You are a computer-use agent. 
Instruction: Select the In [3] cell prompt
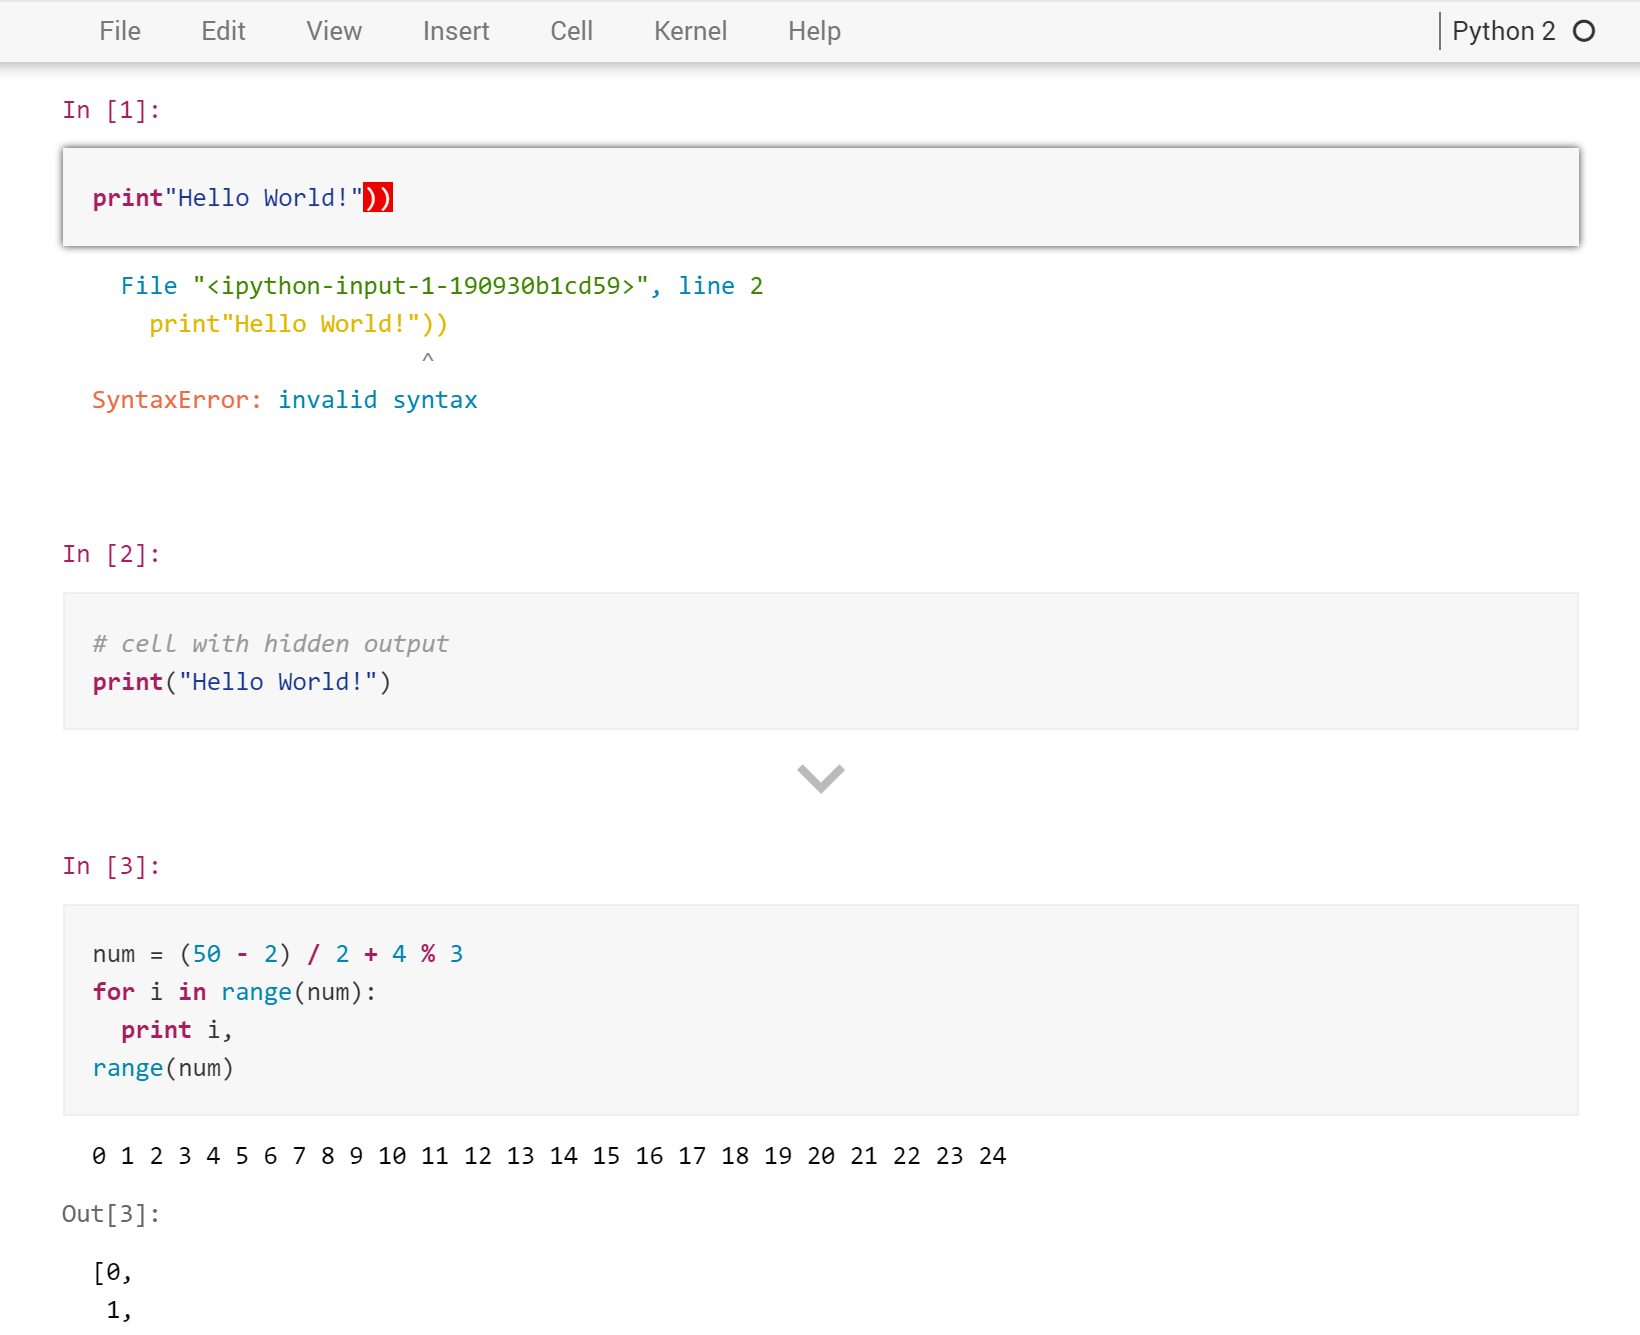coord(111,866)
